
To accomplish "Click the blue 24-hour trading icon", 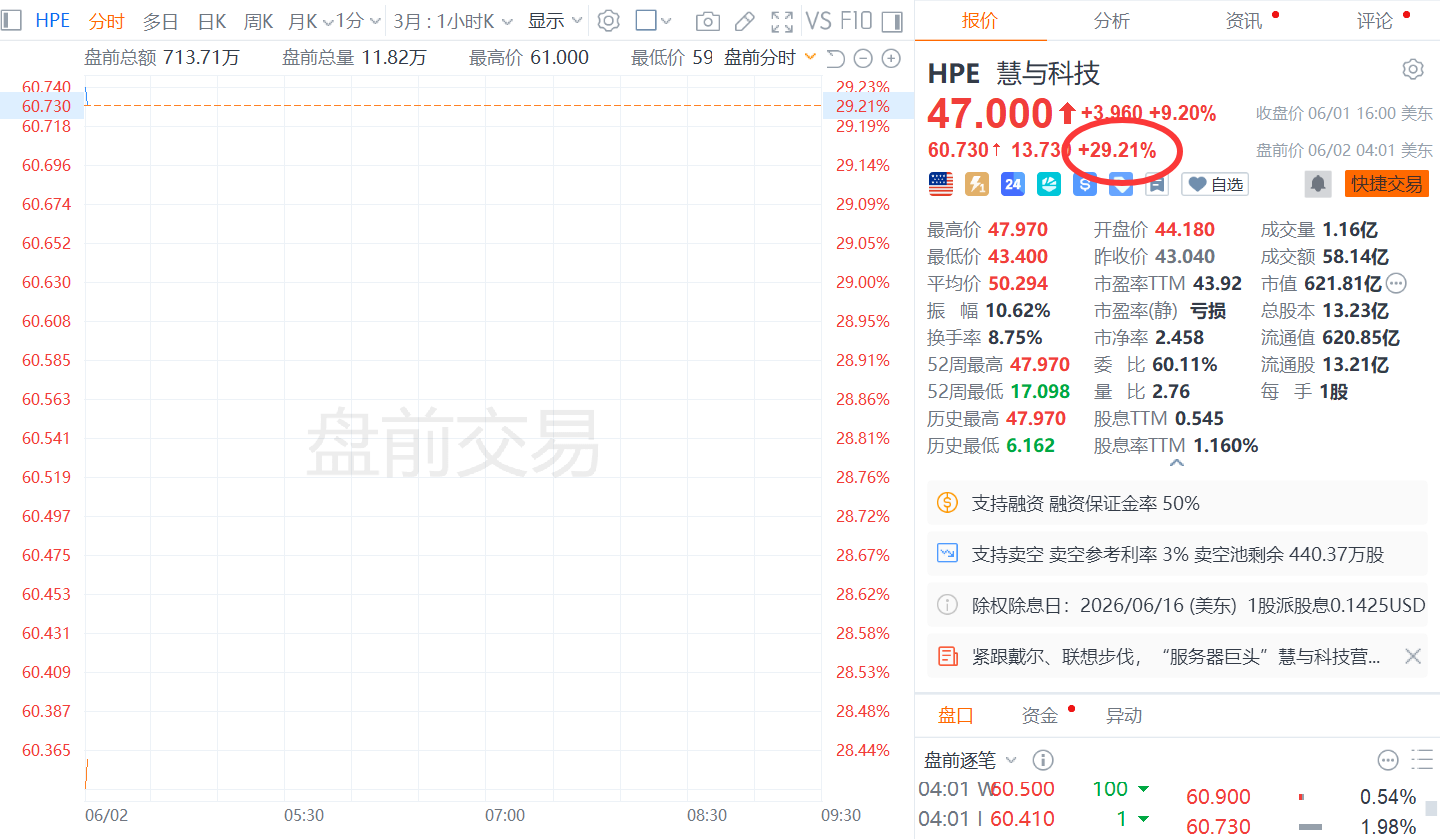I will [x=1013, y=184].
